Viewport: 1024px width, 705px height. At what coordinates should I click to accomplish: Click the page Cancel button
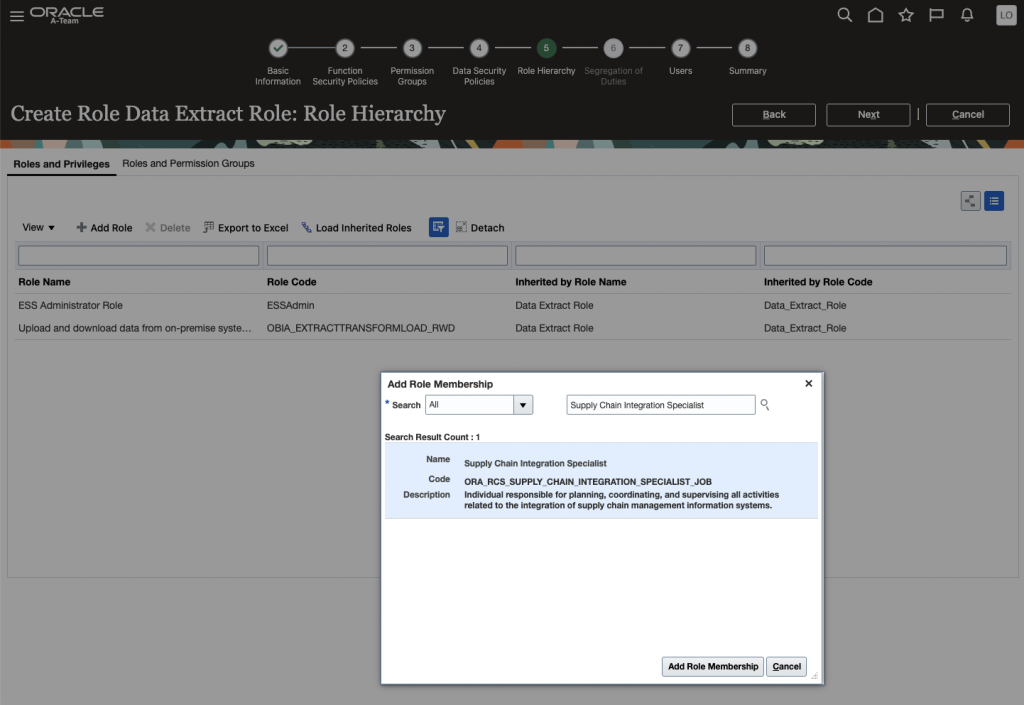coord(968,114)
